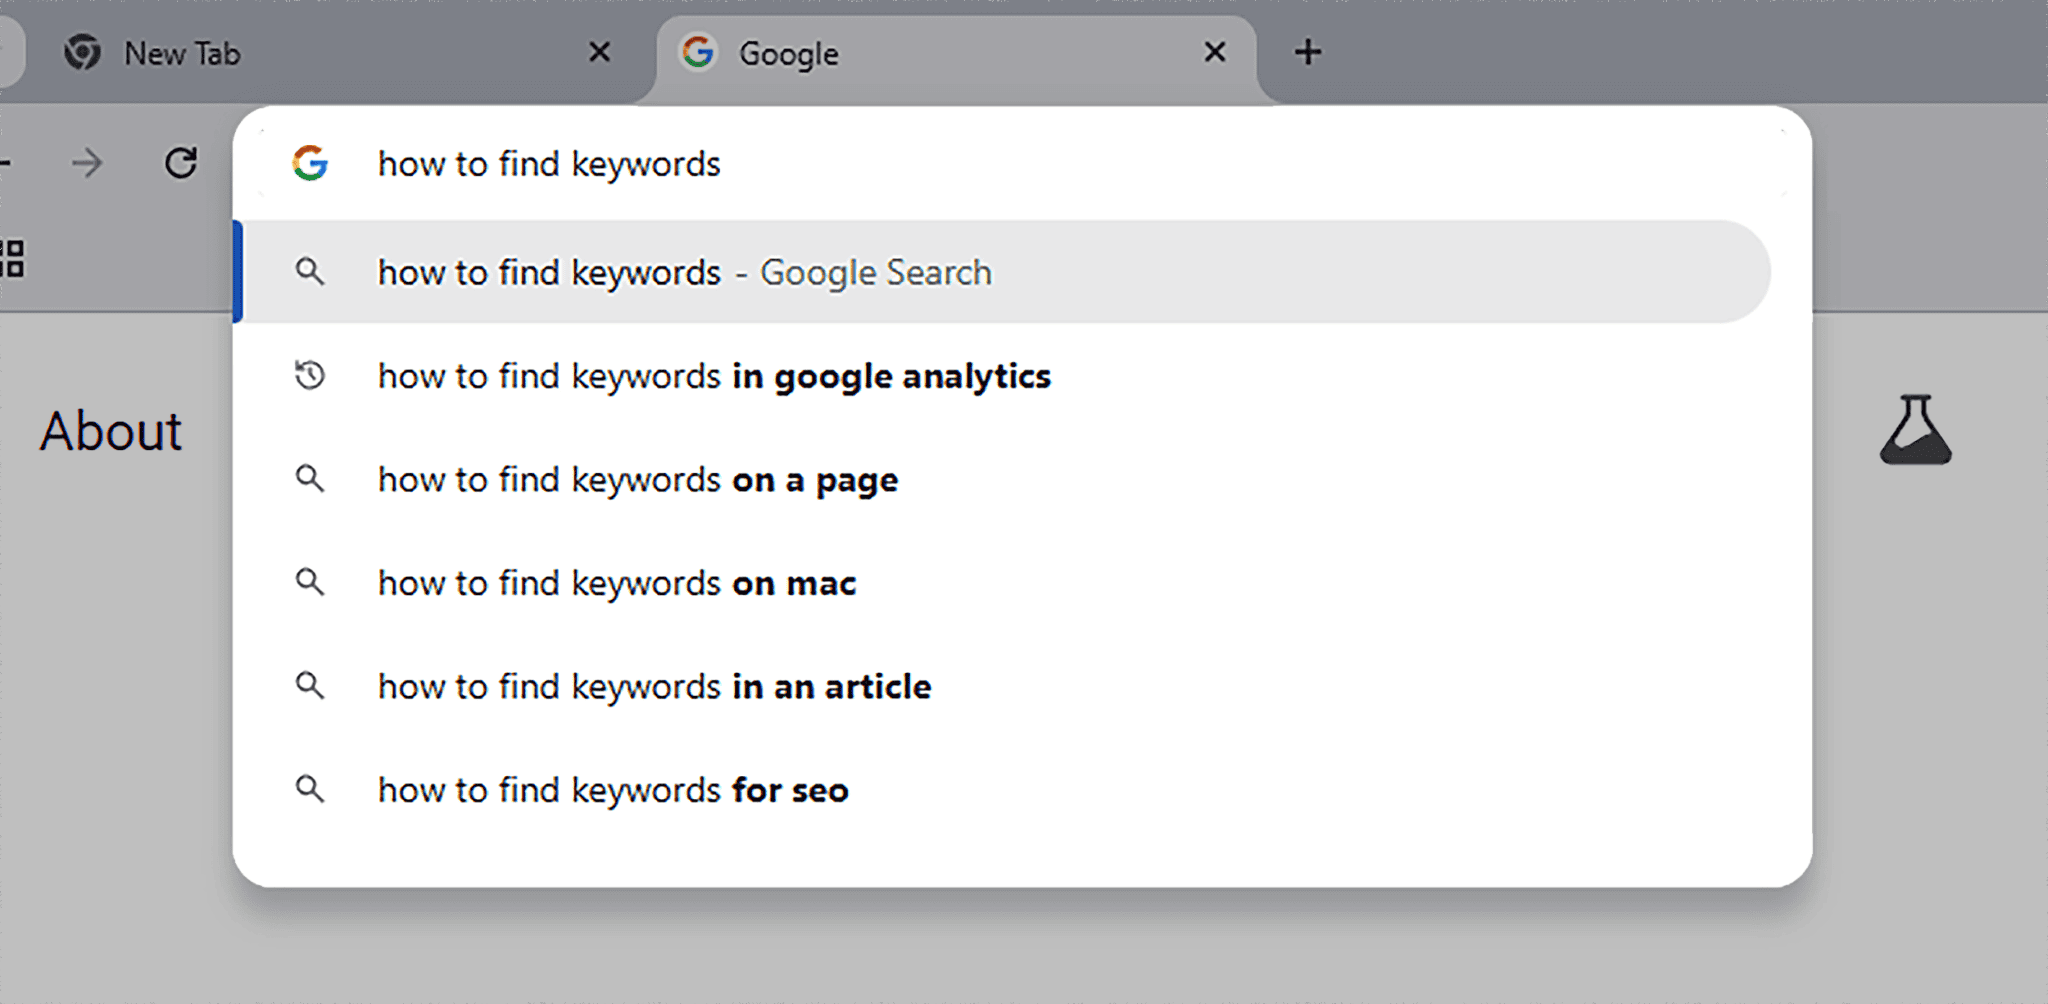Open Search Labs via the flask icon
The image size is (2048, 1004).
[1913, 431]
